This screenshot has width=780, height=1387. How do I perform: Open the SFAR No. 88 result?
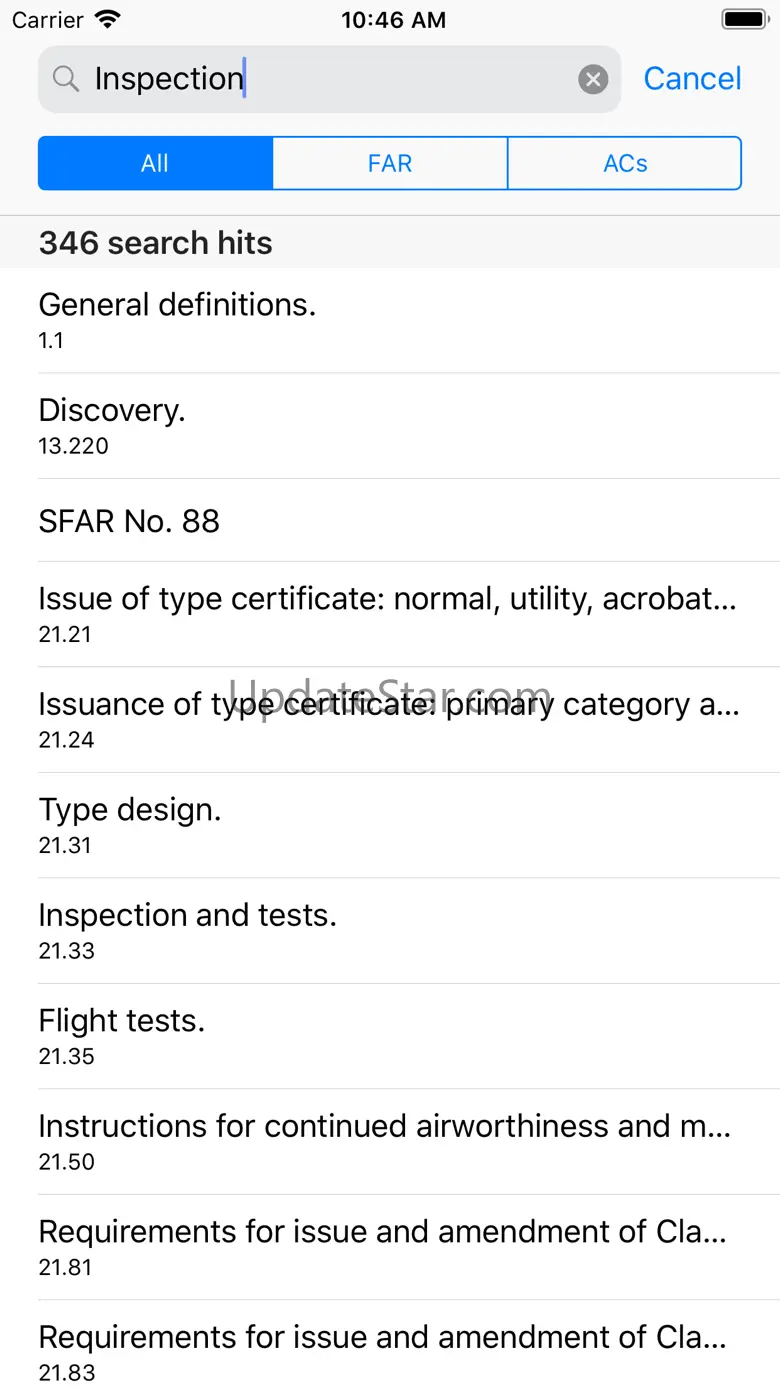(390, 521)
